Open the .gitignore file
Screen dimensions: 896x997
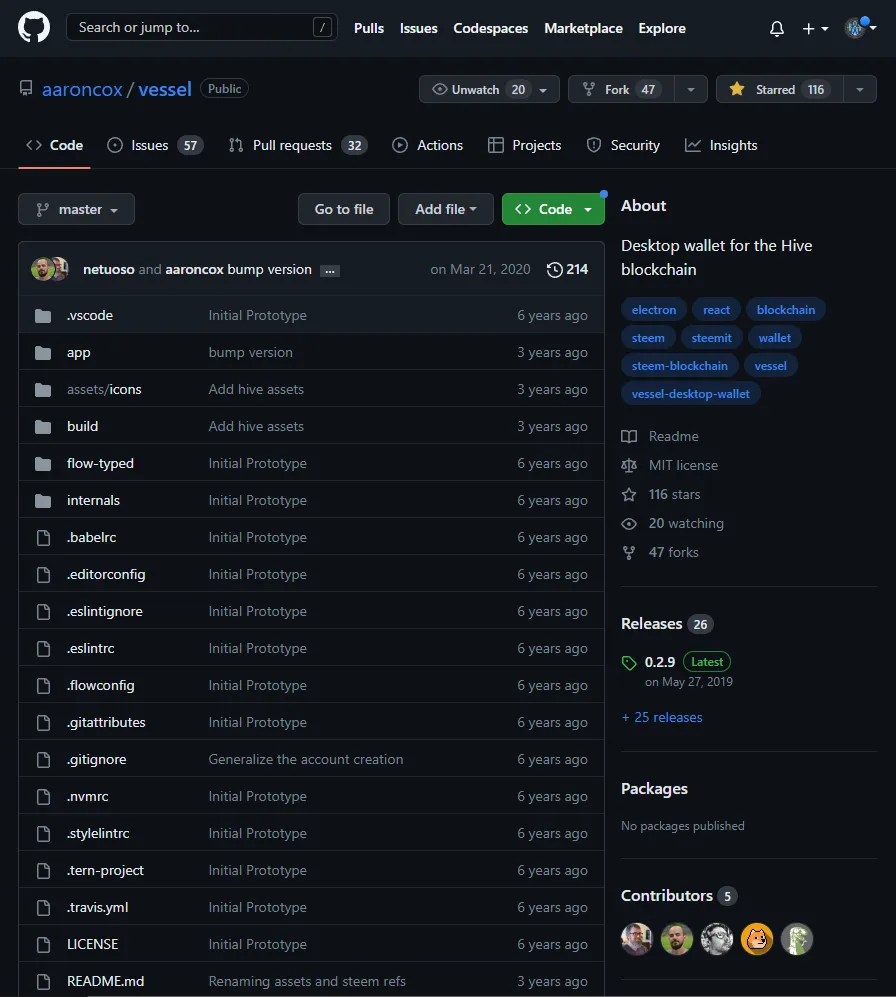pos(97,760)
